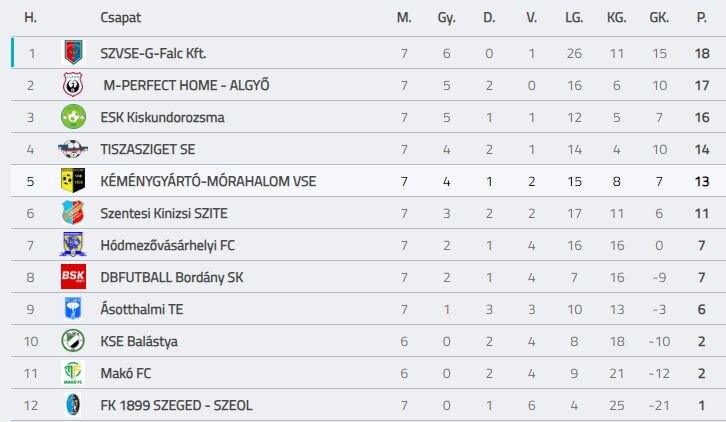Click the Makó FC logo
This screenshot has height=422, width=726.
[x=73, y=372]
